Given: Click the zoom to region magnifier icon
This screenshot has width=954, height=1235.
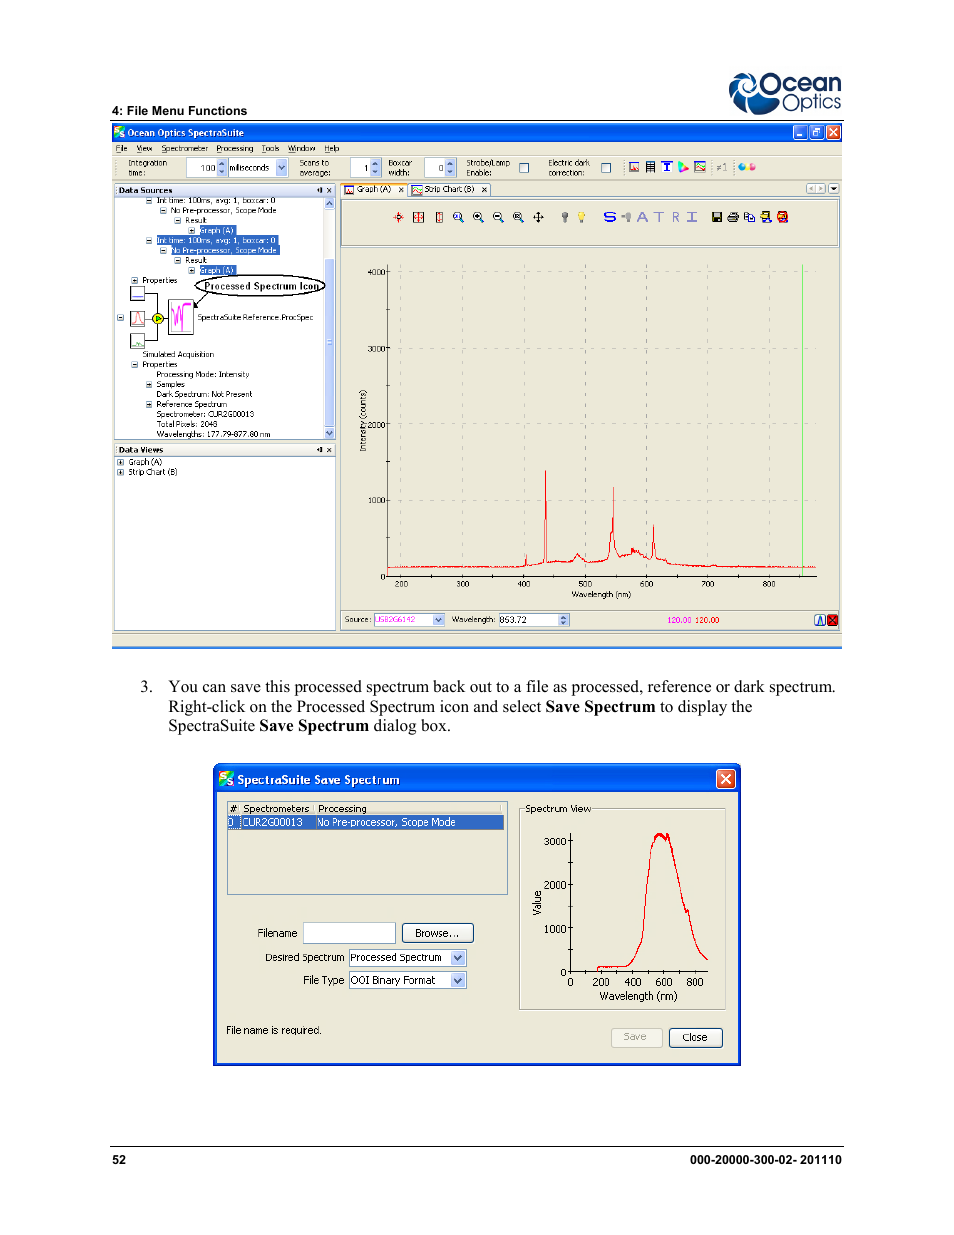Looking at the screenshot, I should 458,217.
